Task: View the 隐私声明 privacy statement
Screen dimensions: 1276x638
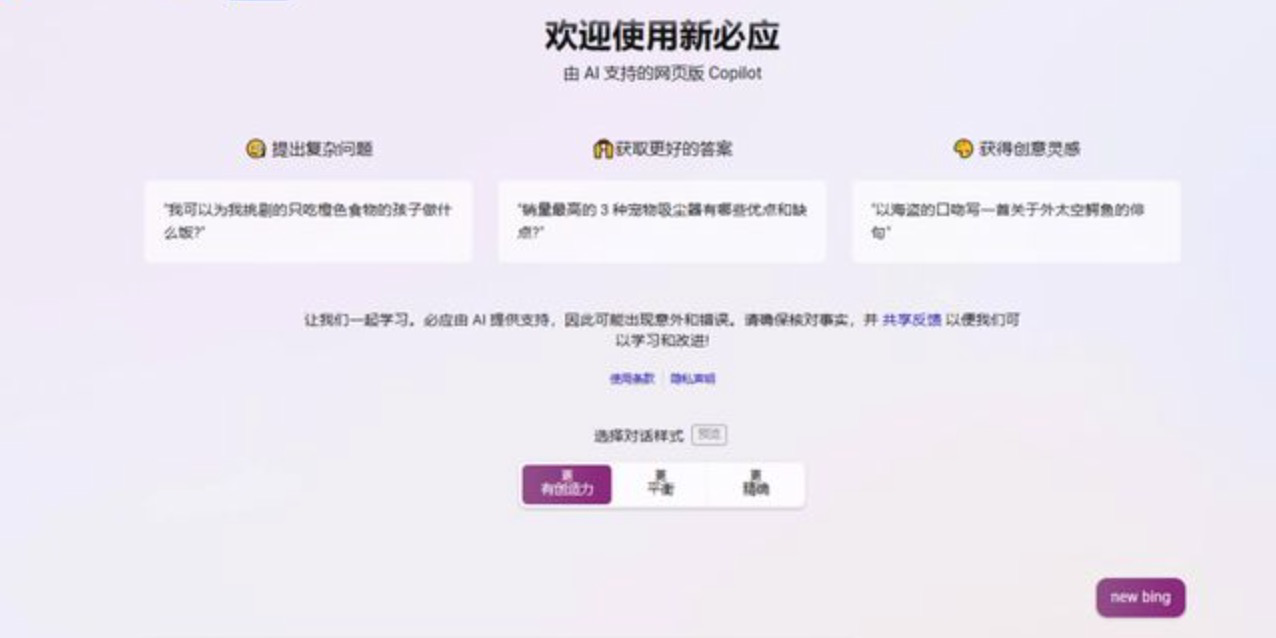Action: [693, 379]
